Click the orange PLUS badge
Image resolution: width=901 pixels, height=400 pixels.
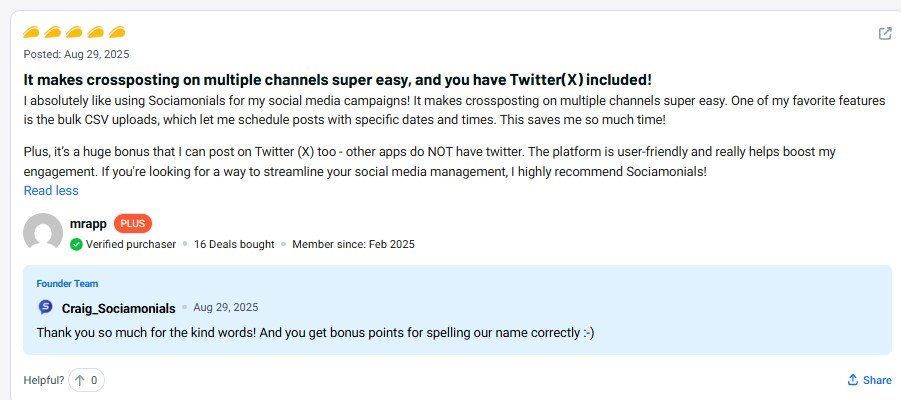point(133,224)
